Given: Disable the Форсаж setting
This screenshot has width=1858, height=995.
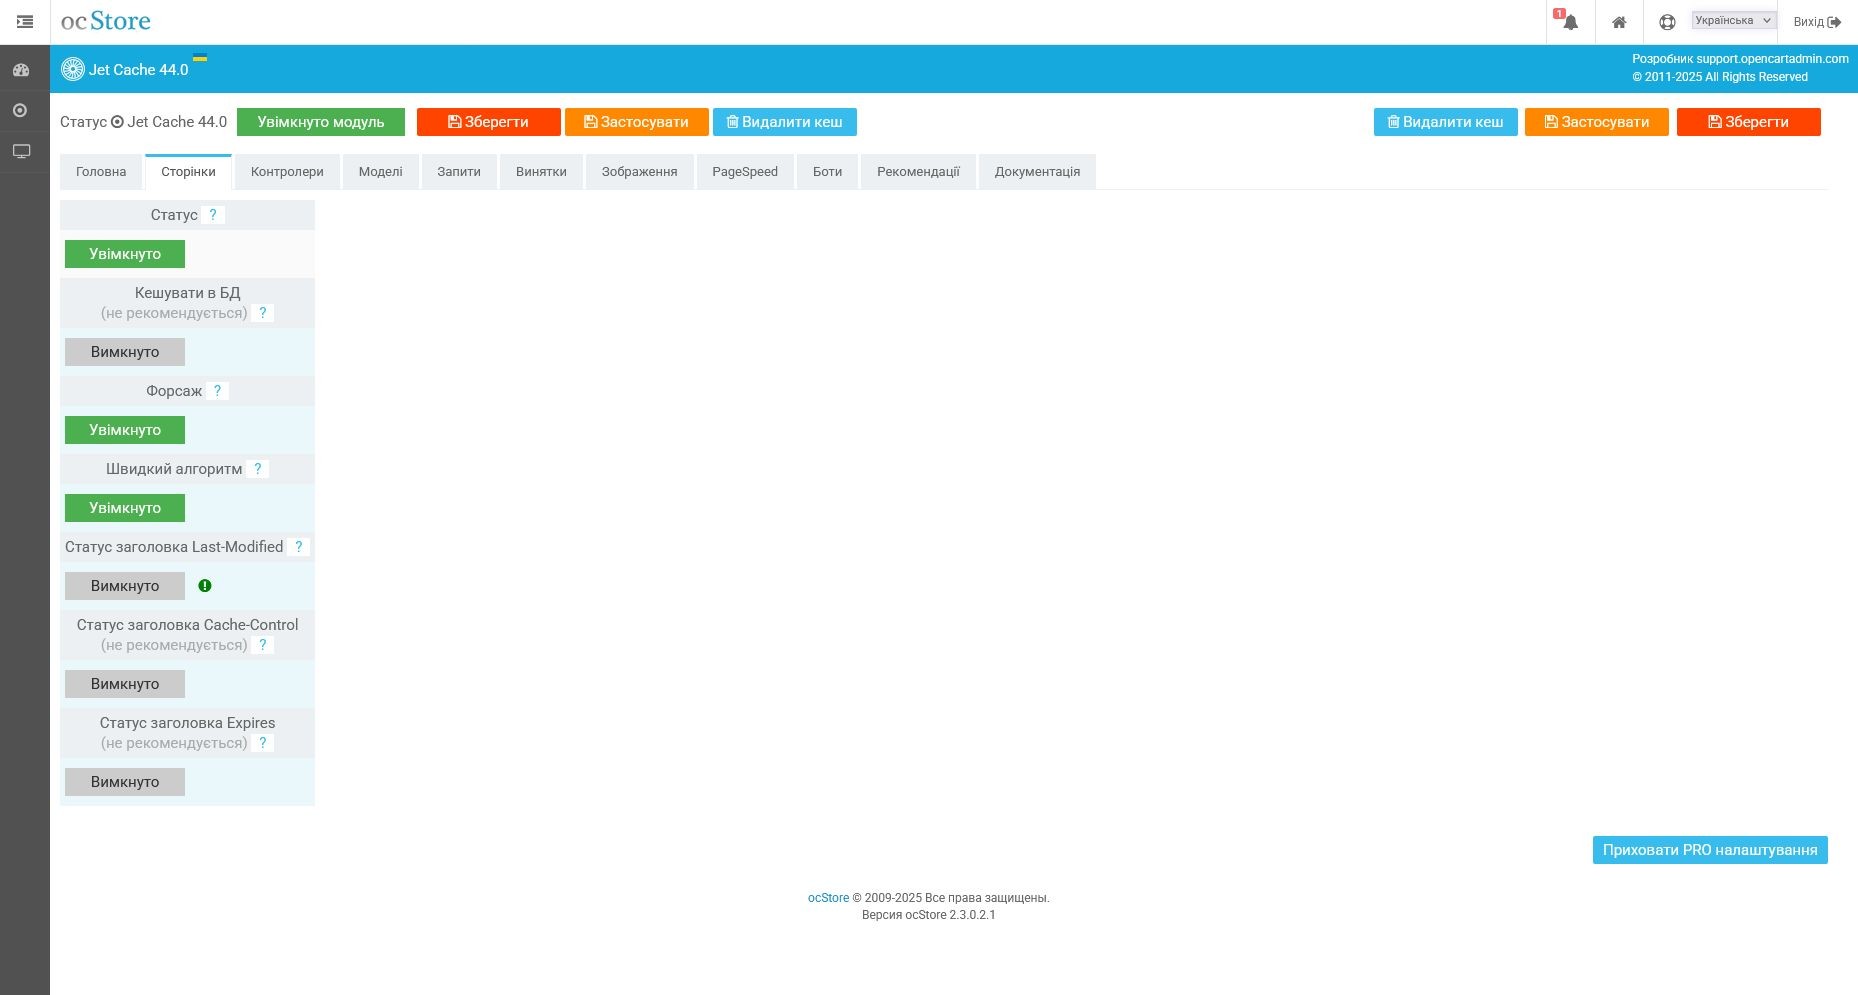Looking at the screenshot, I should coord(124,429).
